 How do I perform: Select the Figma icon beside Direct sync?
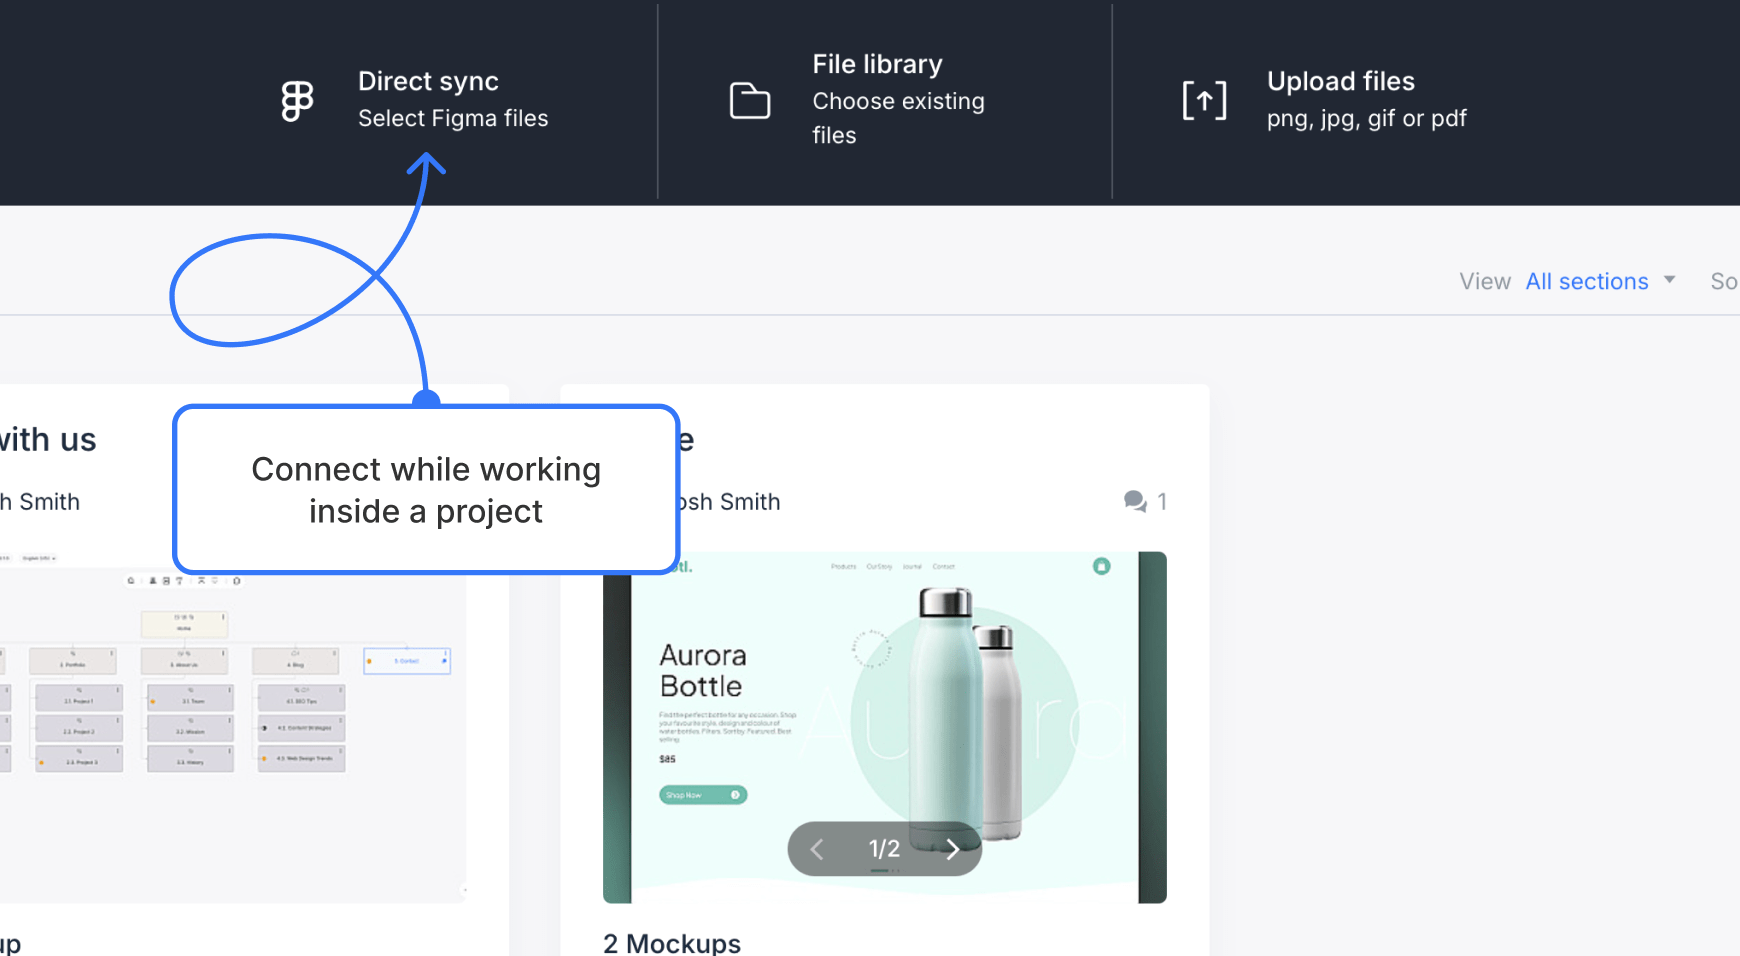click(x=297, y=100)
